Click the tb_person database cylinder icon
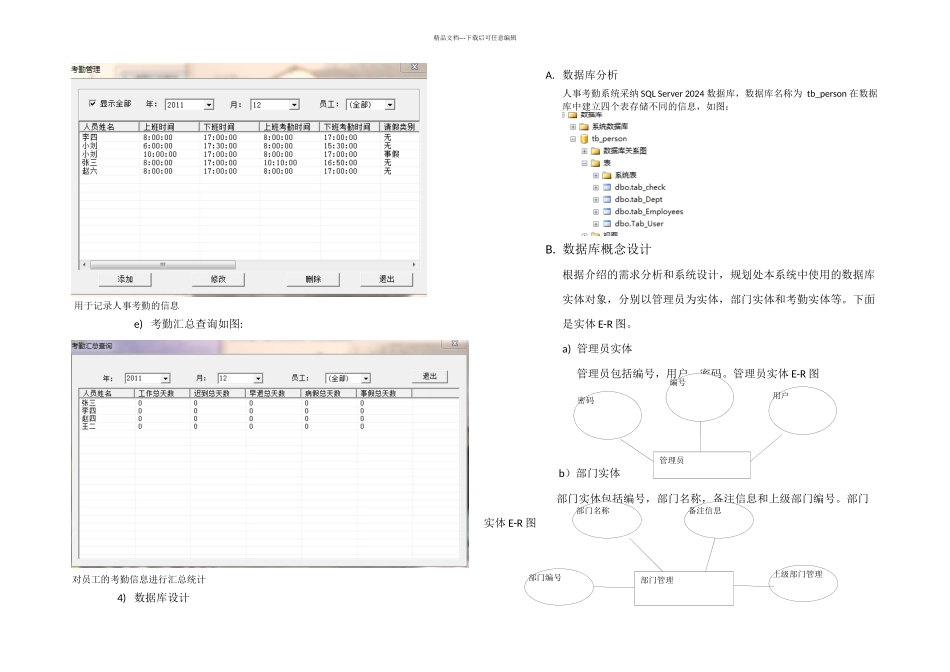950x672 pixels. (584, 139)
